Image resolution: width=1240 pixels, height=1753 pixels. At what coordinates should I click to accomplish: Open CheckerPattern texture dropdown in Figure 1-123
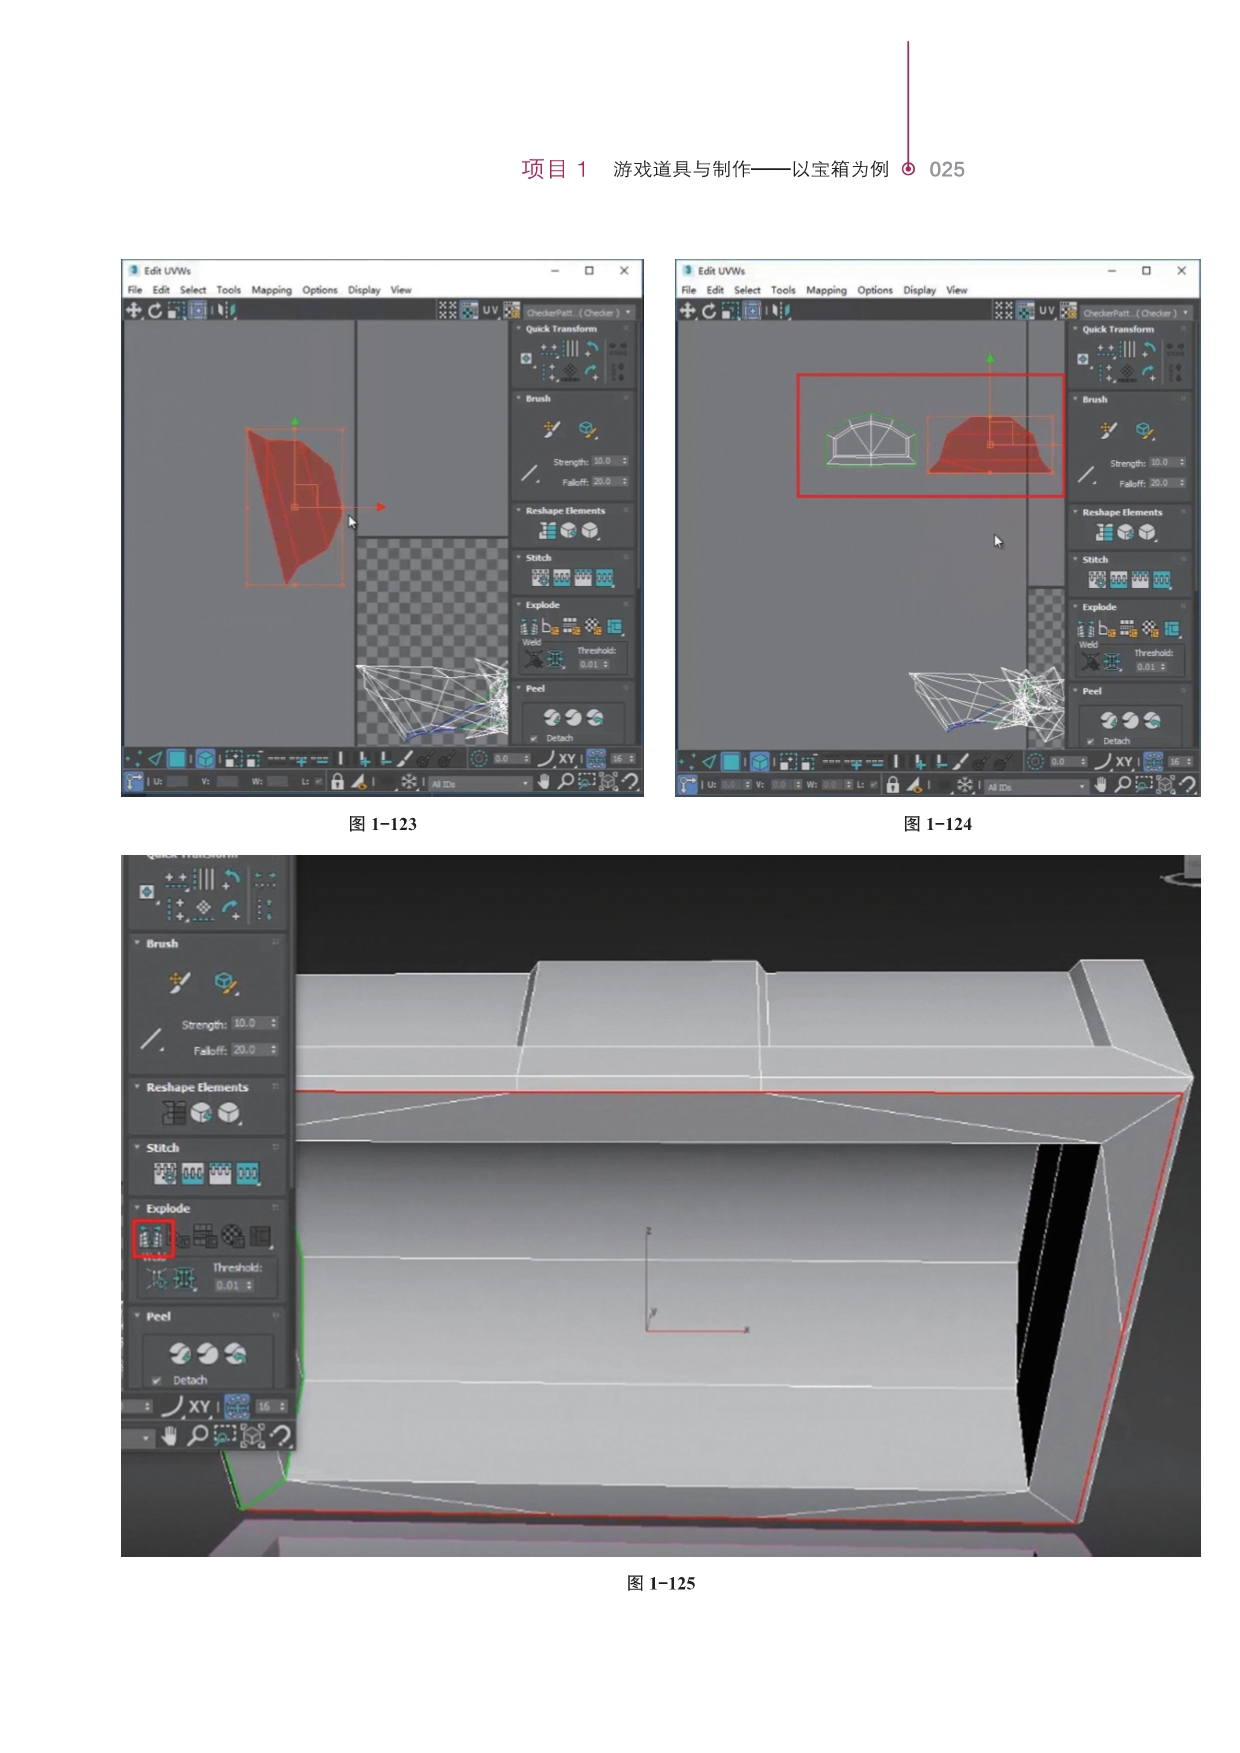(x=628, y=312)
